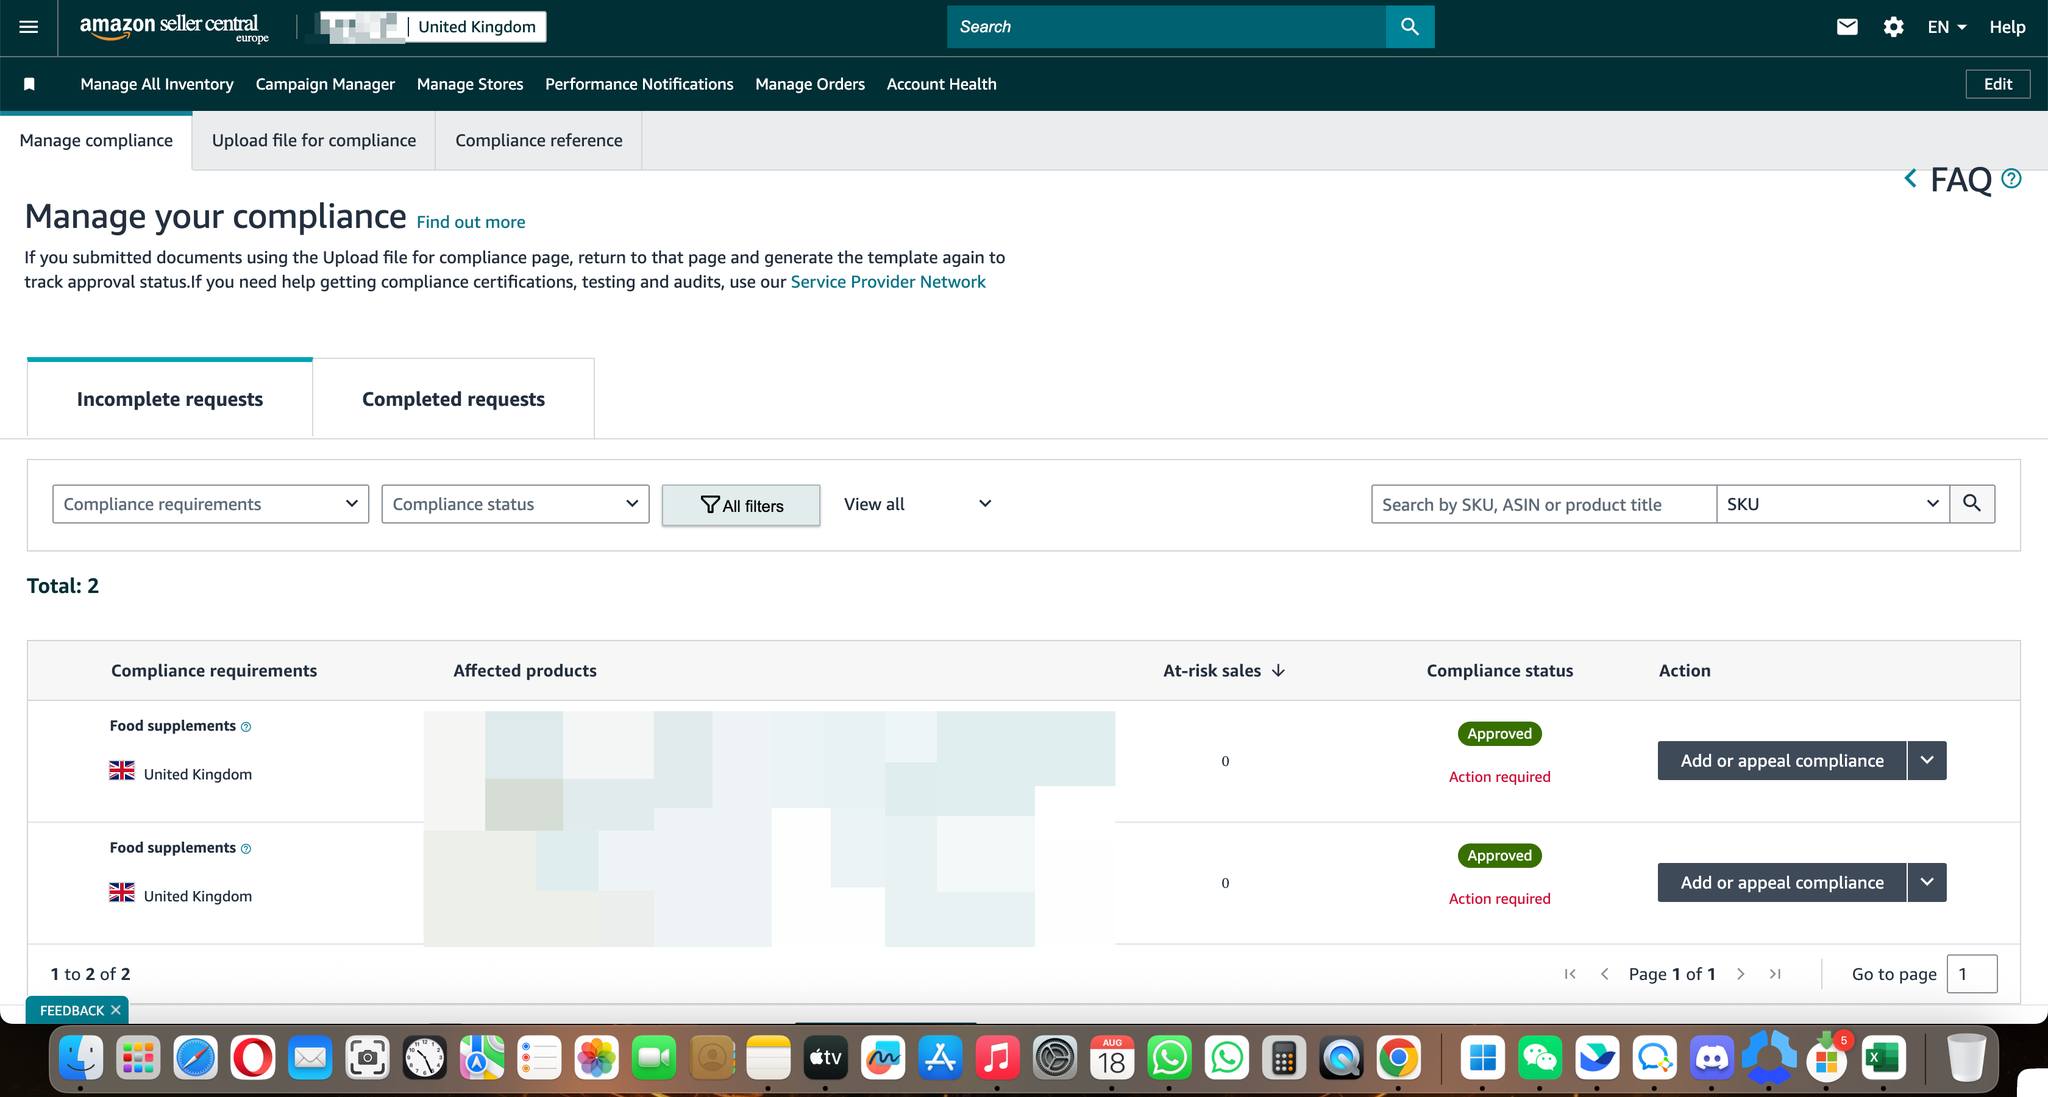
Task: Click the bookmark icon in navigation bar
Action: pyautogui.click(x=30, y=84)
